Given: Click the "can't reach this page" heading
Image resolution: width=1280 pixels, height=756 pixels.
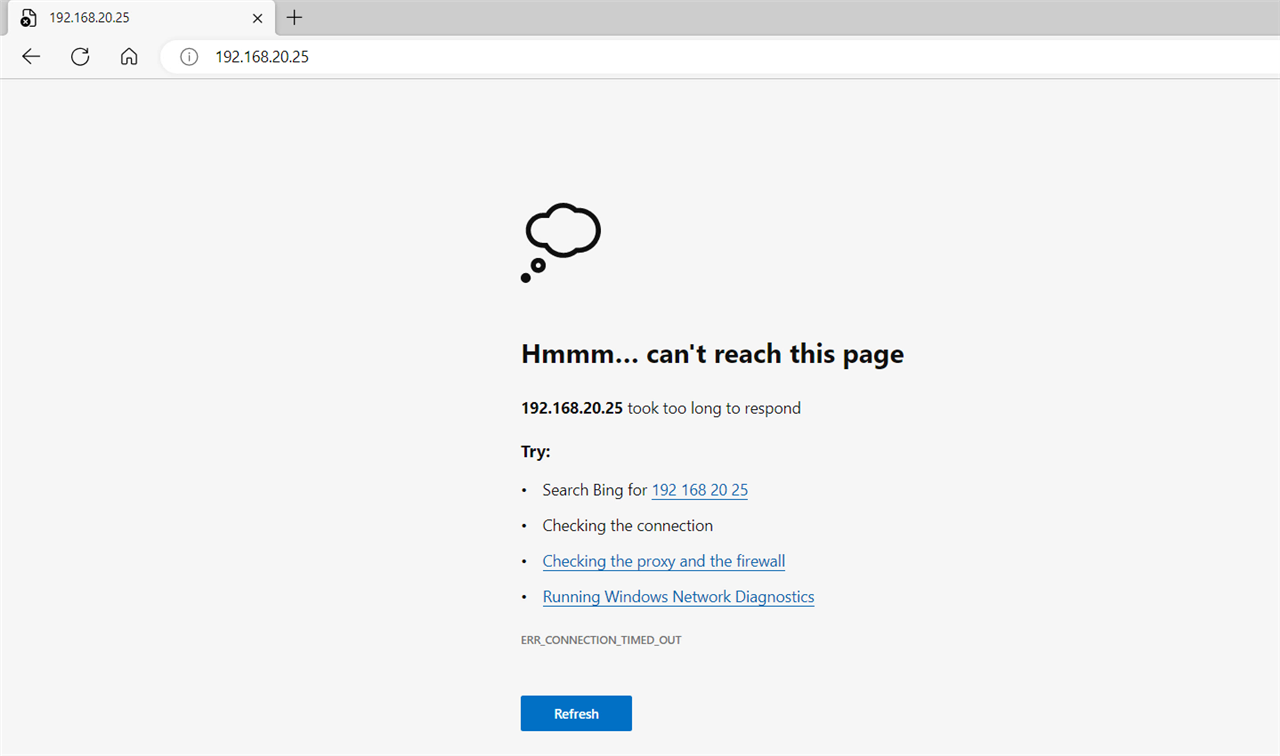Looking at the screenshot, I should (712, 354).
